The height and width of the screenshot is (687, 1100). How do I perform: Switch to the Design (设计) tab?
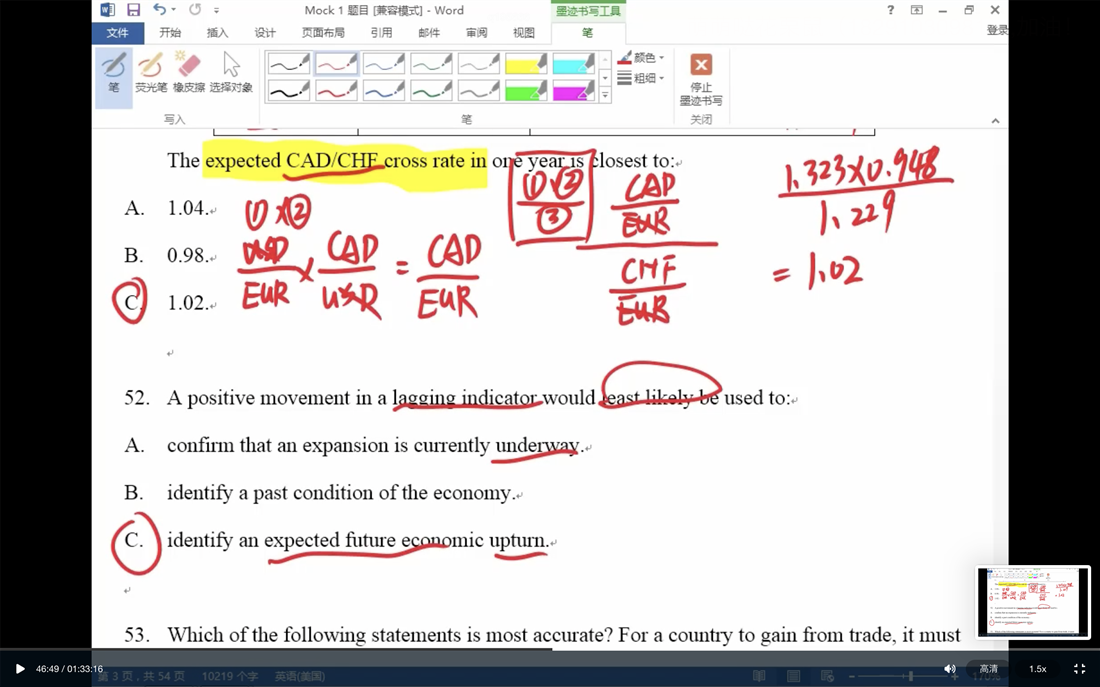click(x=265, y=33)
